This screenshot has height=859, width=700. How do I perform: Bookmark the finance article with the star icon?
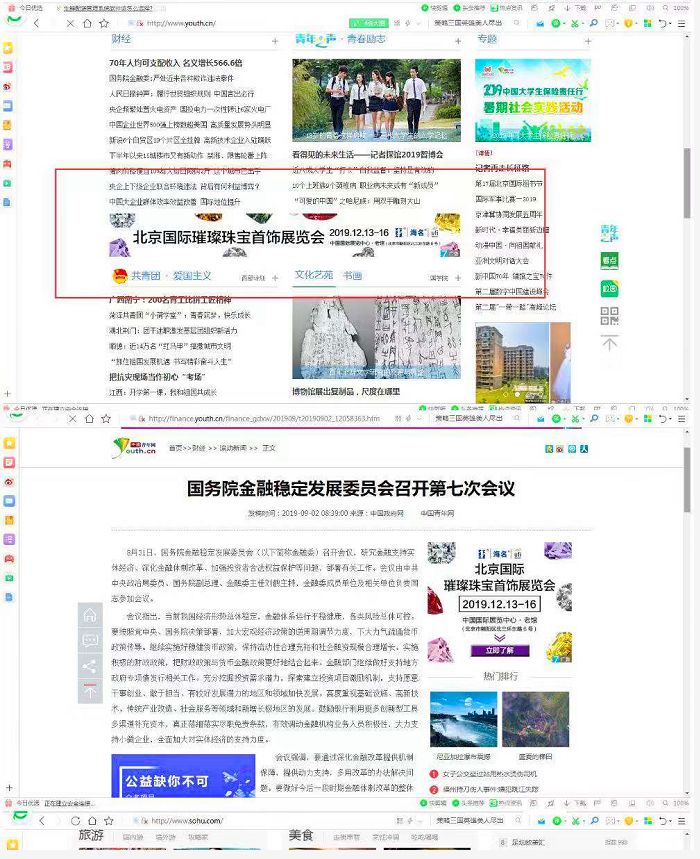[x=106, y=419]
